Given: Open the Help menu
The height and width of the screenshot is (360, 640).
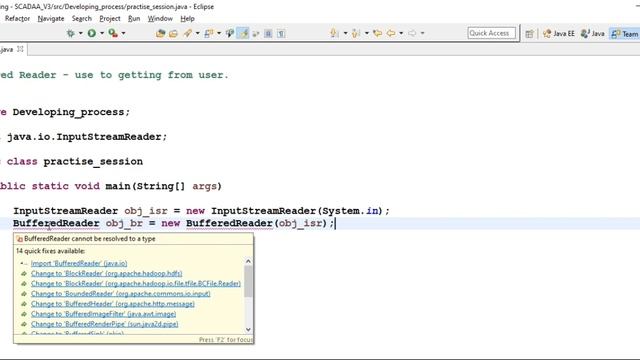Looking at the screenshot, I should coord(187,18).
